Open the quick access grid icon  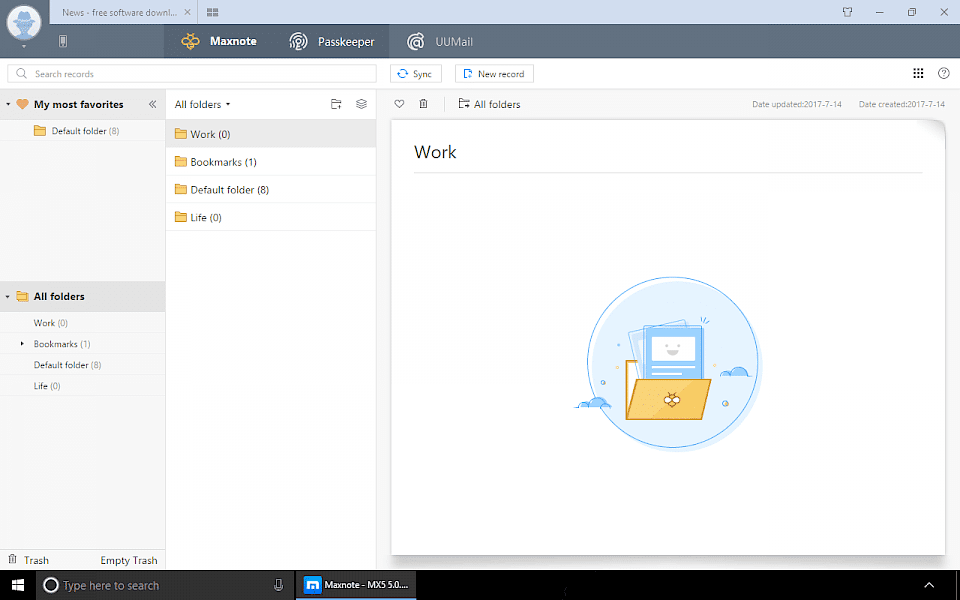coord(212,12)
